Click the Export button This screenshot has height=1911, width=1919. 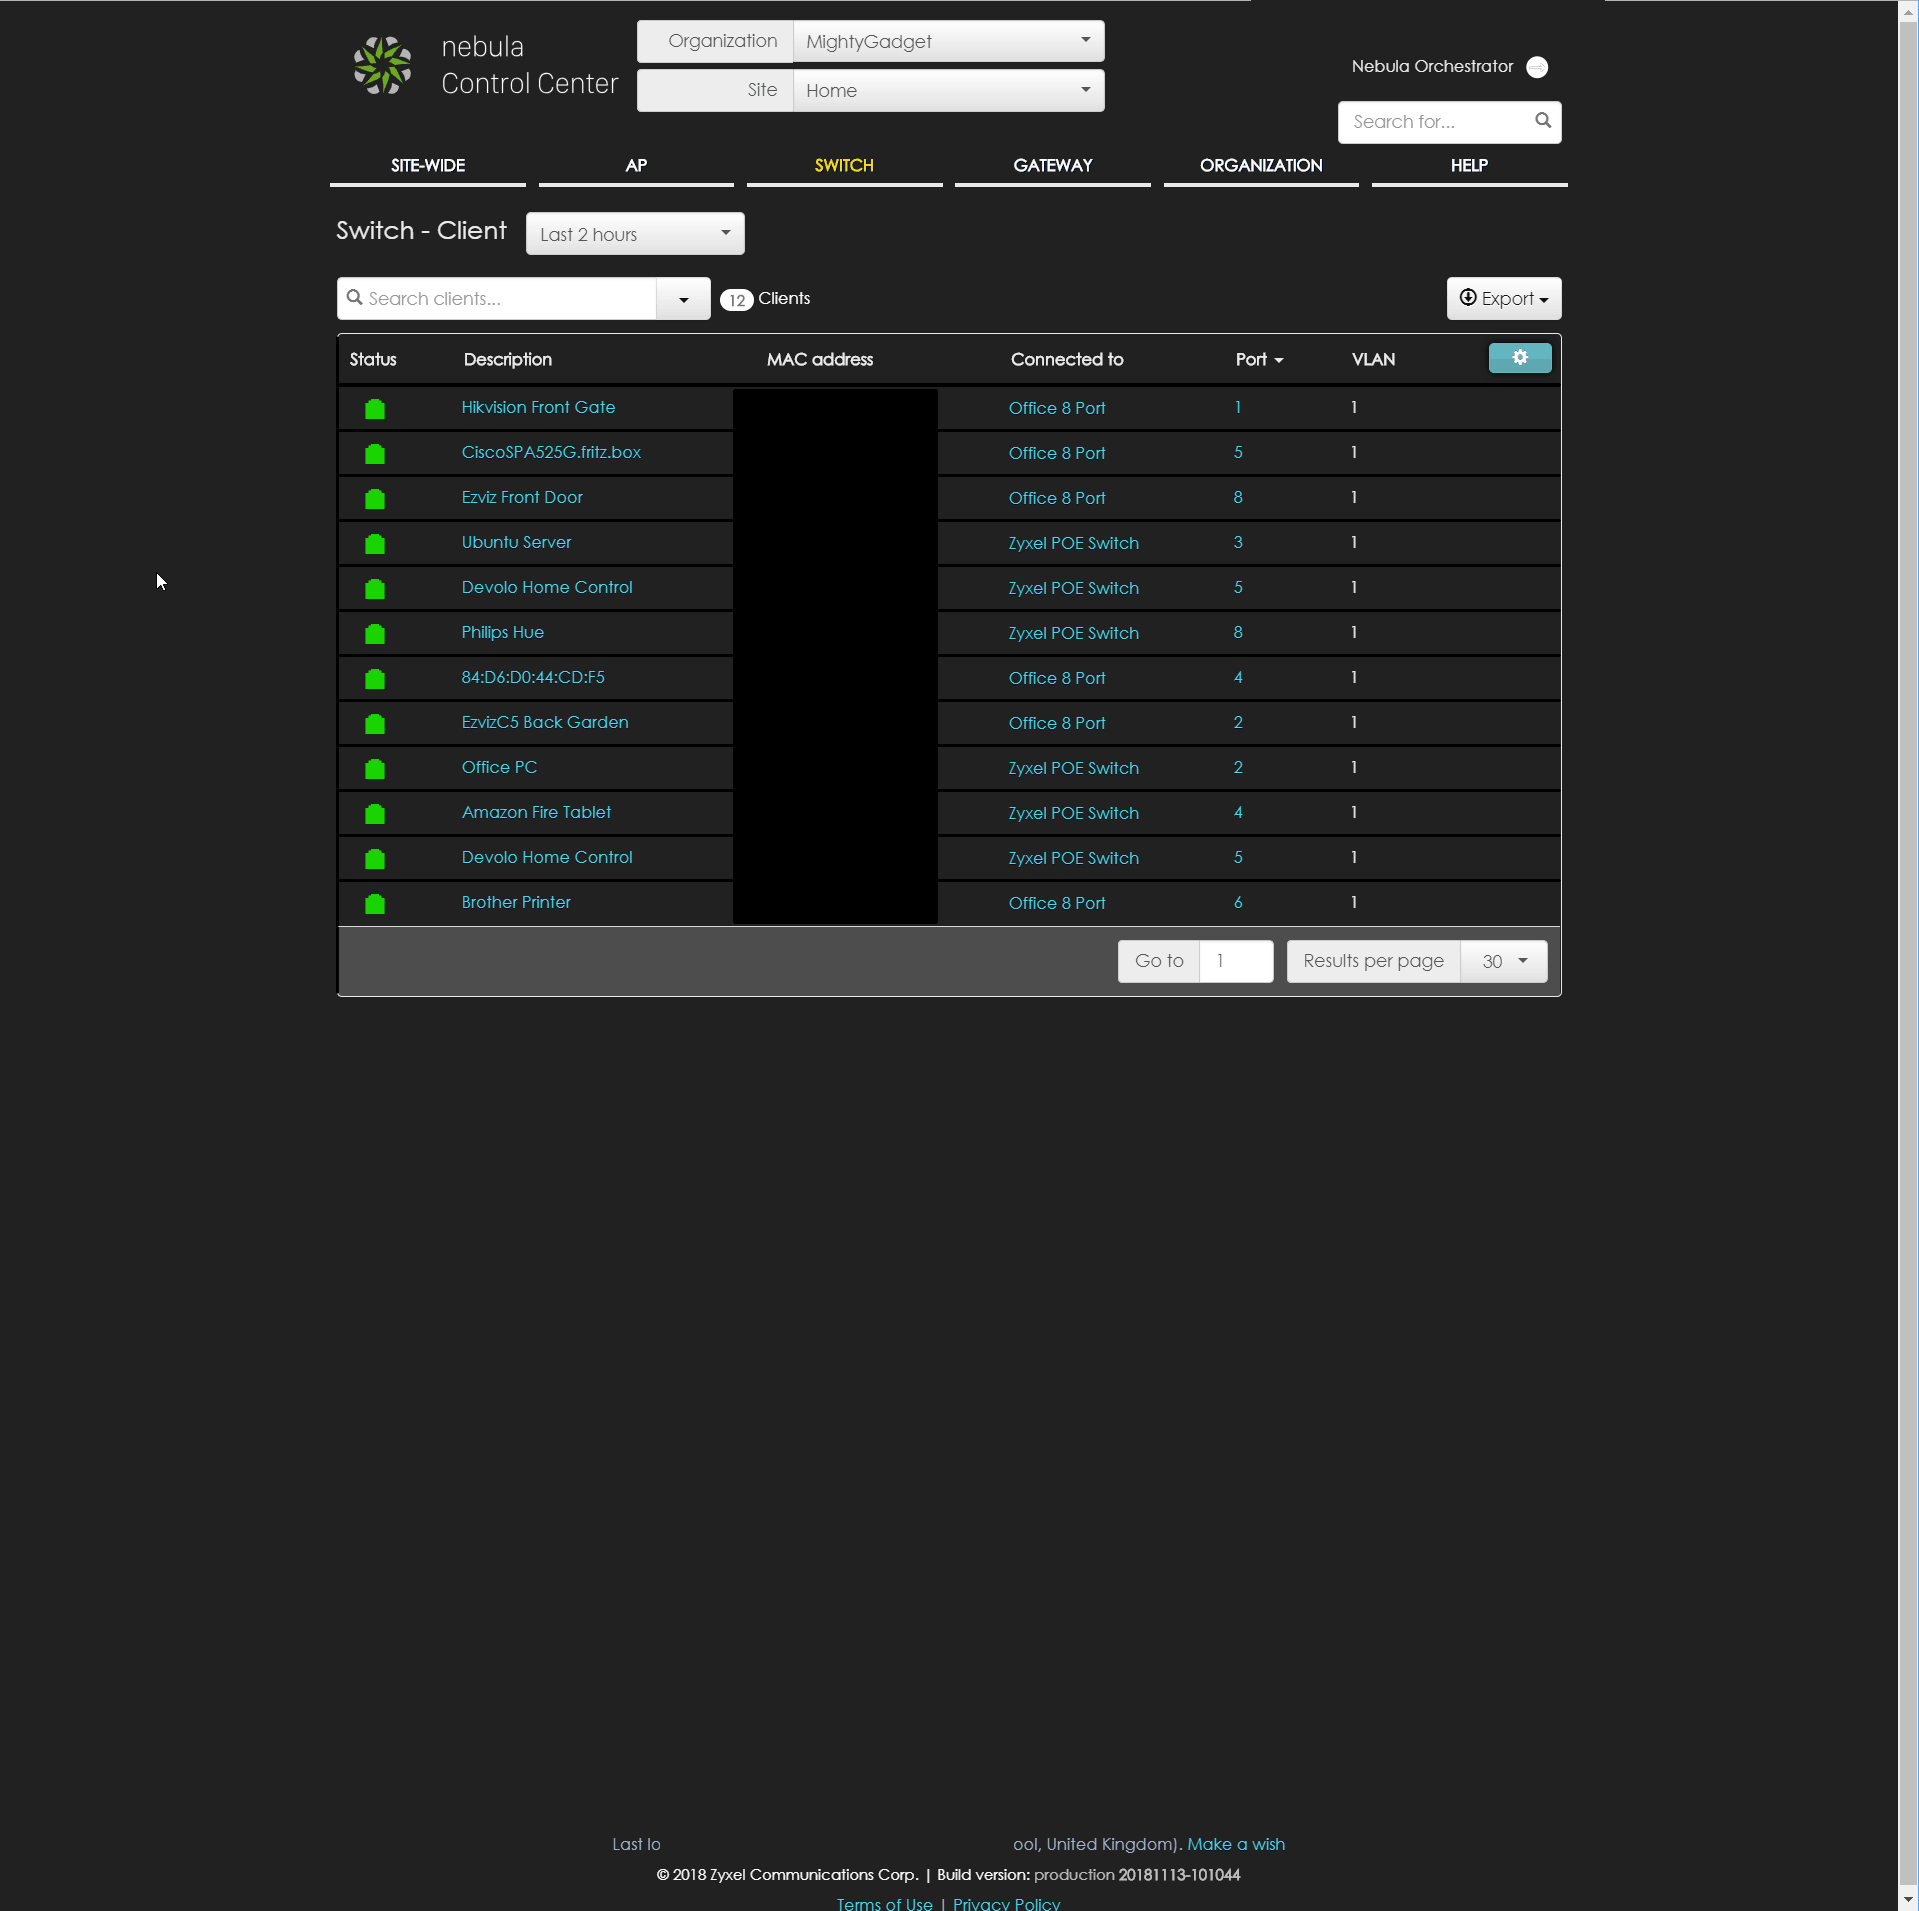pos(1503,299)
